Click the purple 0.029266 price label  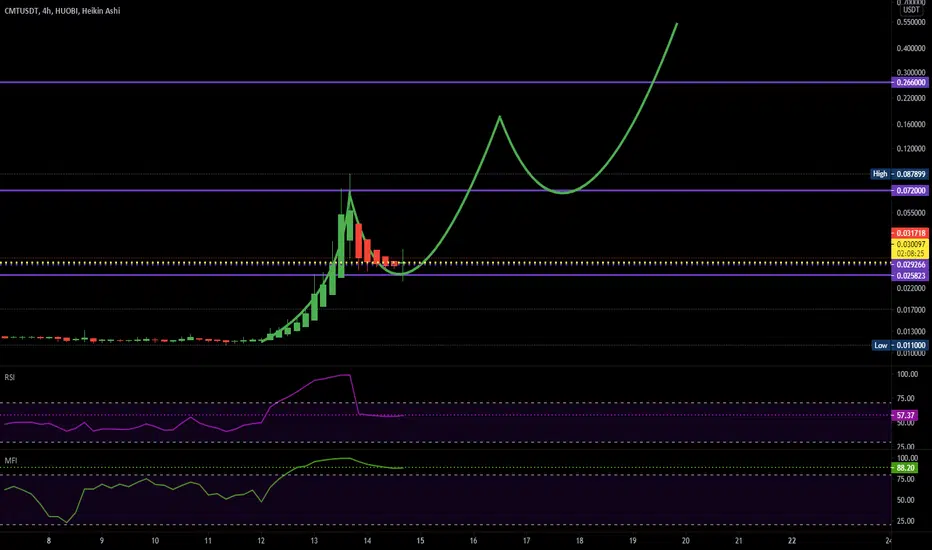tap(911, 265)
